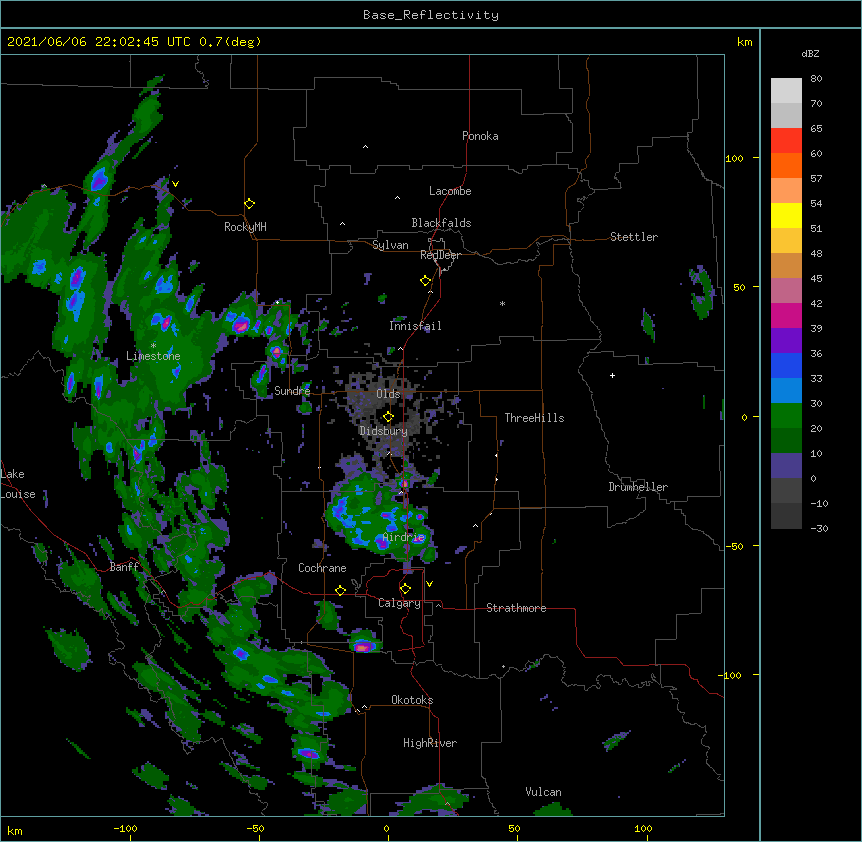The width and height of the screenshot is (862, 842).
Task: Select the yellow diamond marker above Calgary label
Action: pos(405,589)
